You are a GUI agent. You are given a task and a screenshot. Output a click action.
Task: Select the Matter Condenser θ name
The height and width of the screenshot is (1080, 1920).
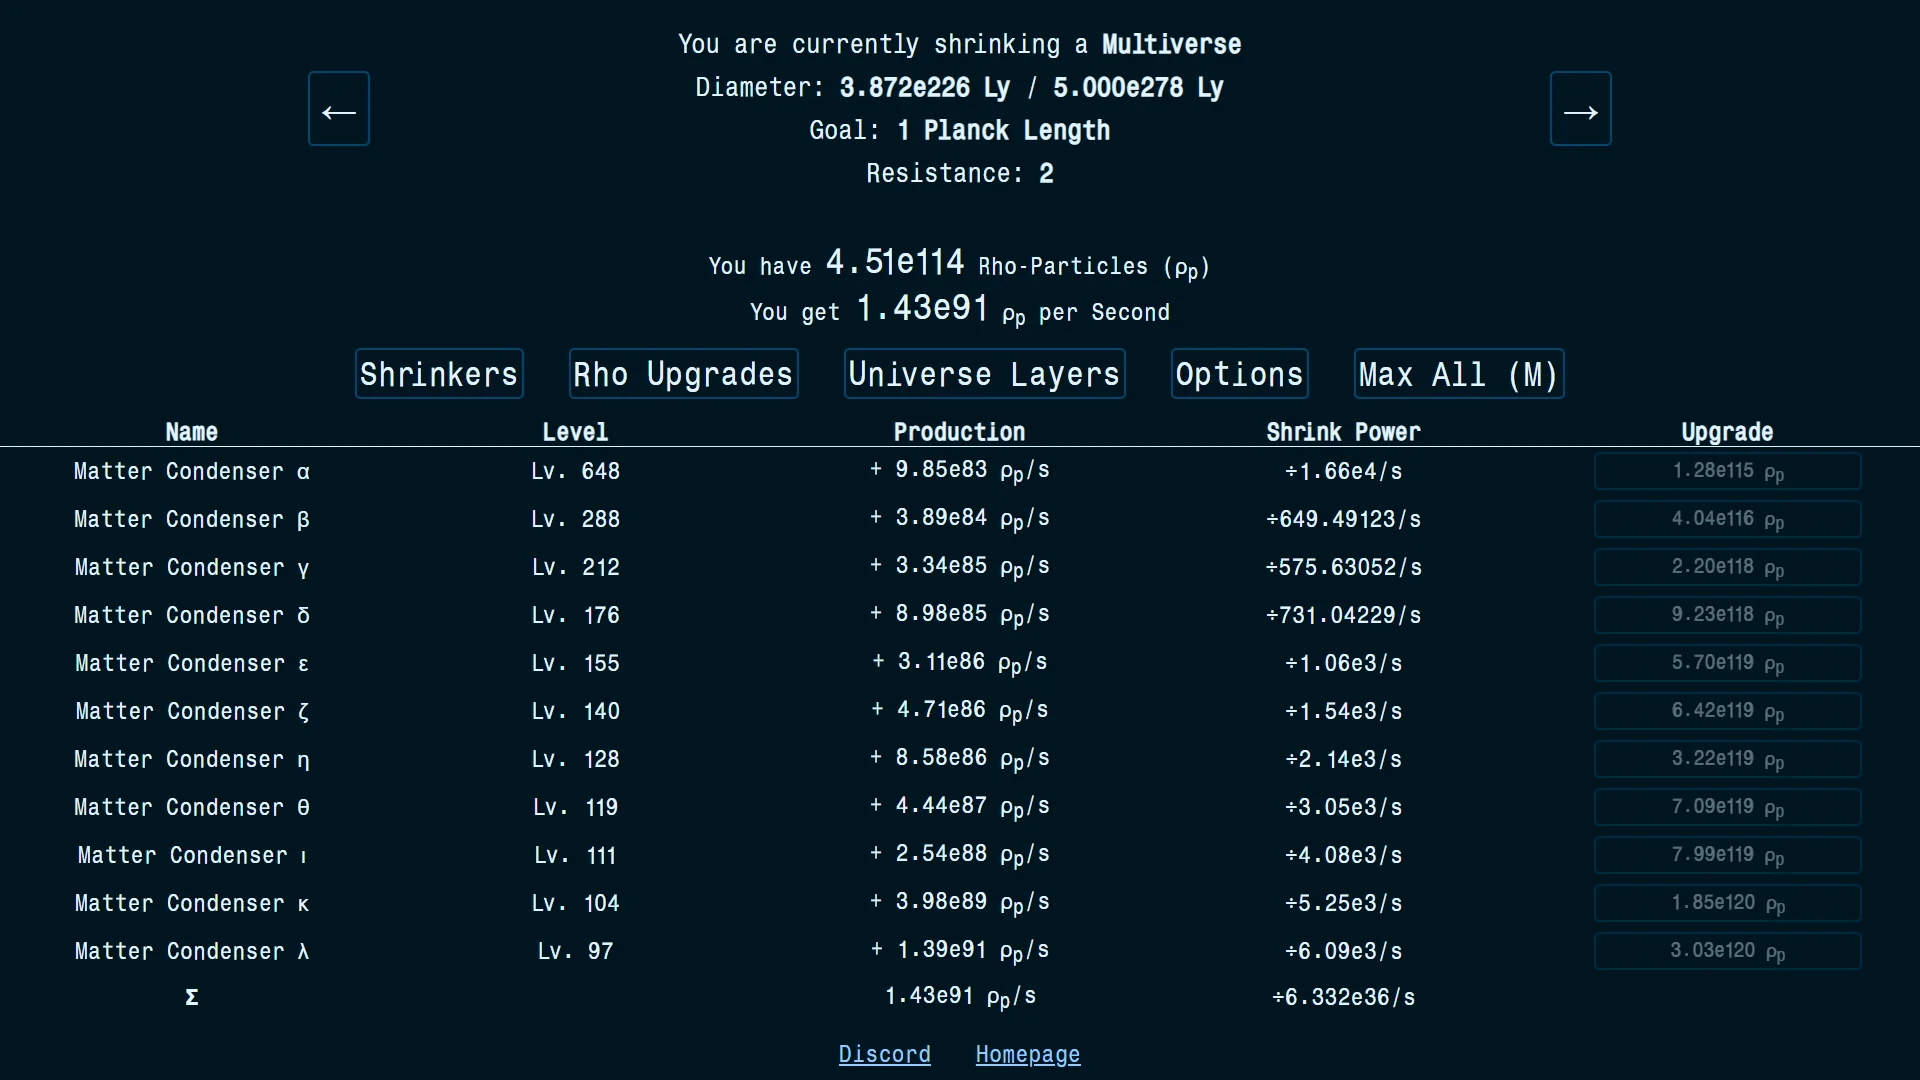click(x=191, y=807)
